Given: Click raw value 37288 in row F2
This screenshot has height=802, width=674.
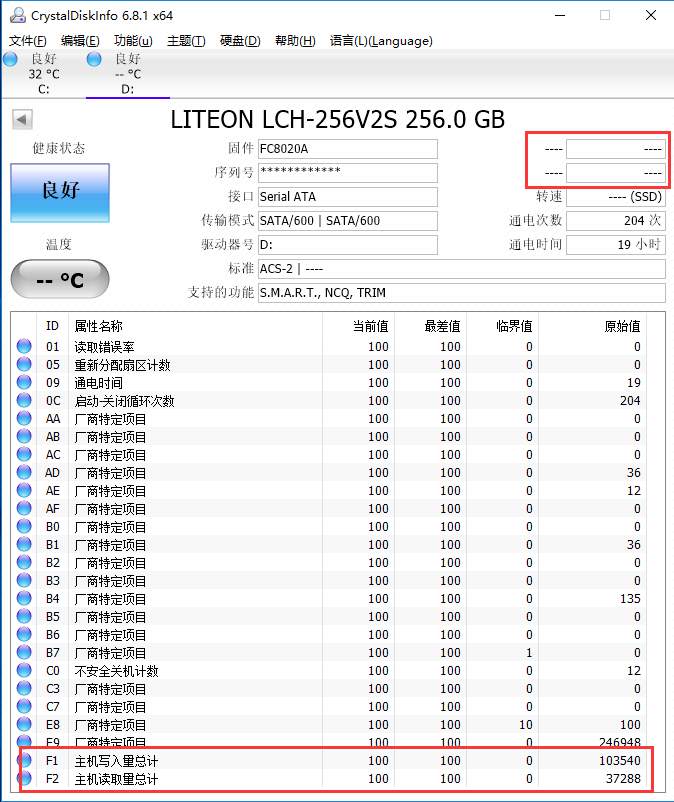Looking at the screenshot, I should (x=623, y=779).
